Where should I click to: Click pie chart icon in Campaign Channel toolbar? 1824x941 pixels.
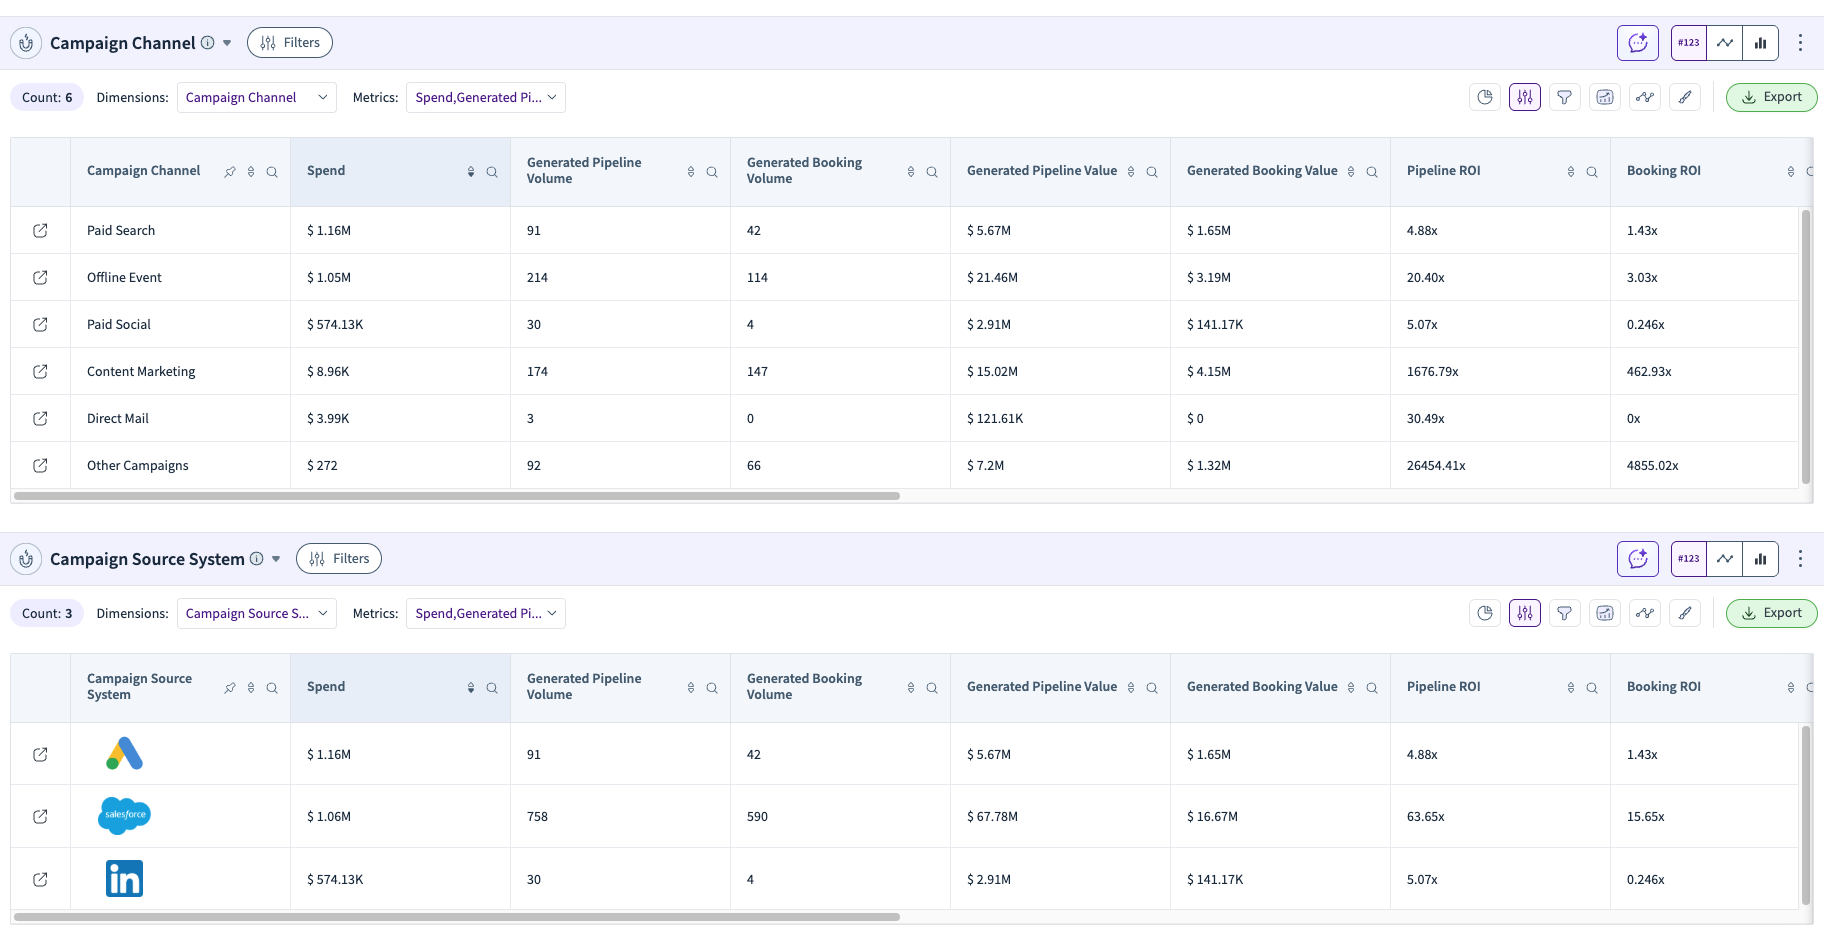pyautogui.click(x=1485, y=97)
